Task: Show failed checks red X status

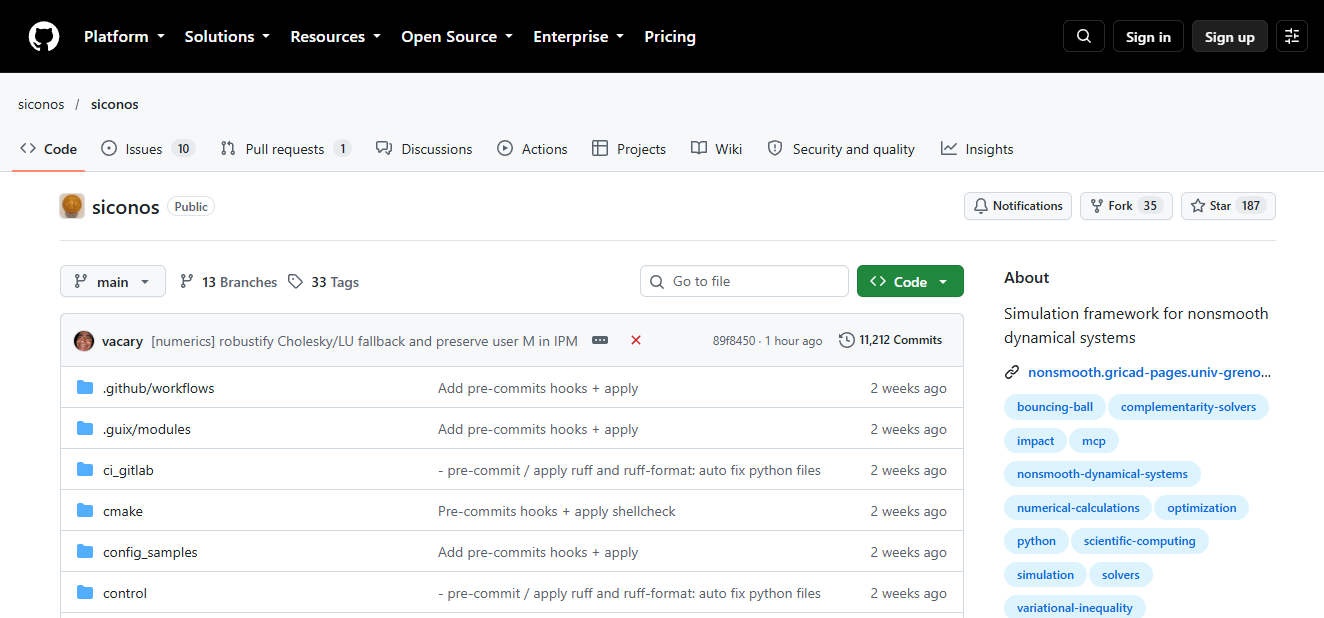Action: 636,340
